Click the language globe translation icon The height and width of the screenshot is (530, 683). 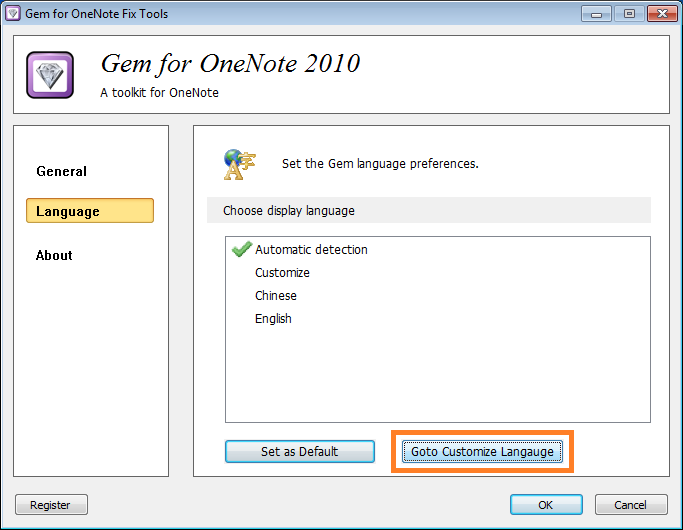click(239, 164)
